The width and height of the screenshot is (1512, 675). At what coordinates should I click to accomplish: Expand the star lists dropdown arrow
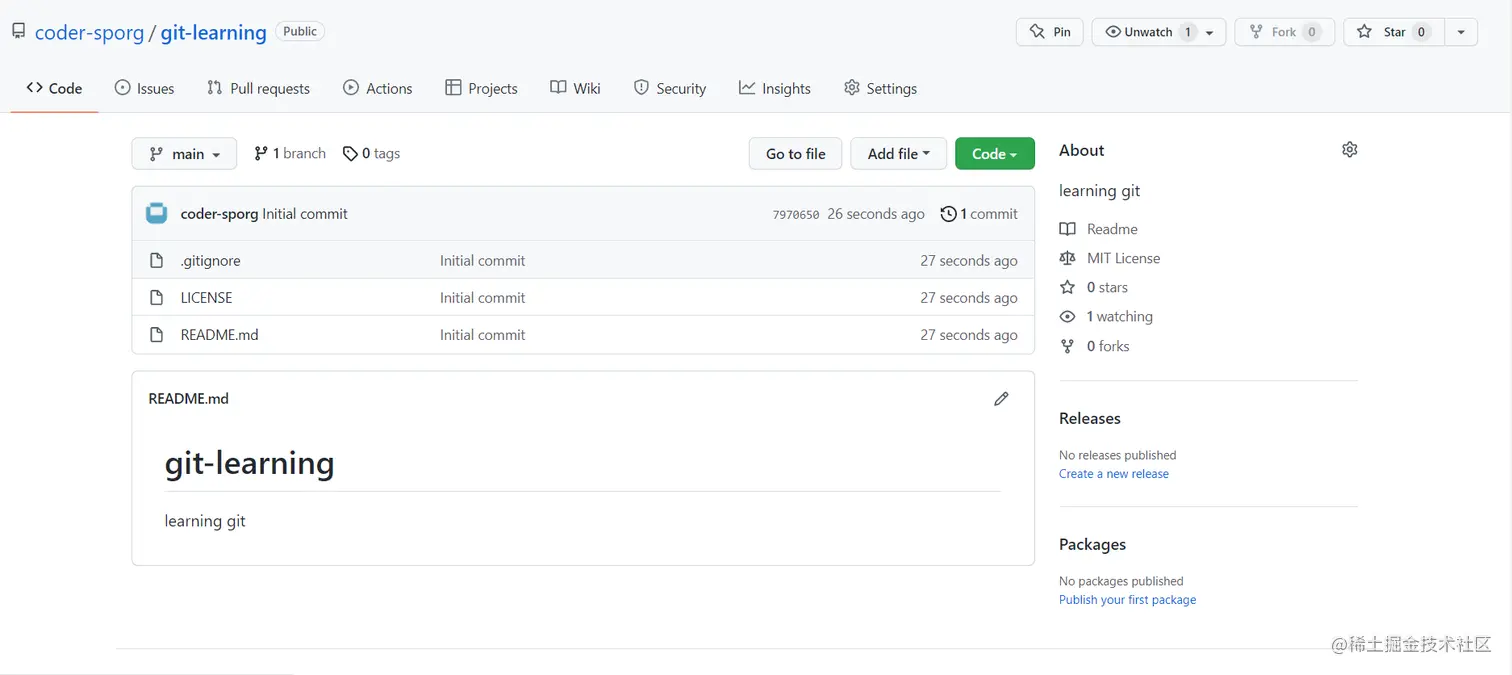1461,32
